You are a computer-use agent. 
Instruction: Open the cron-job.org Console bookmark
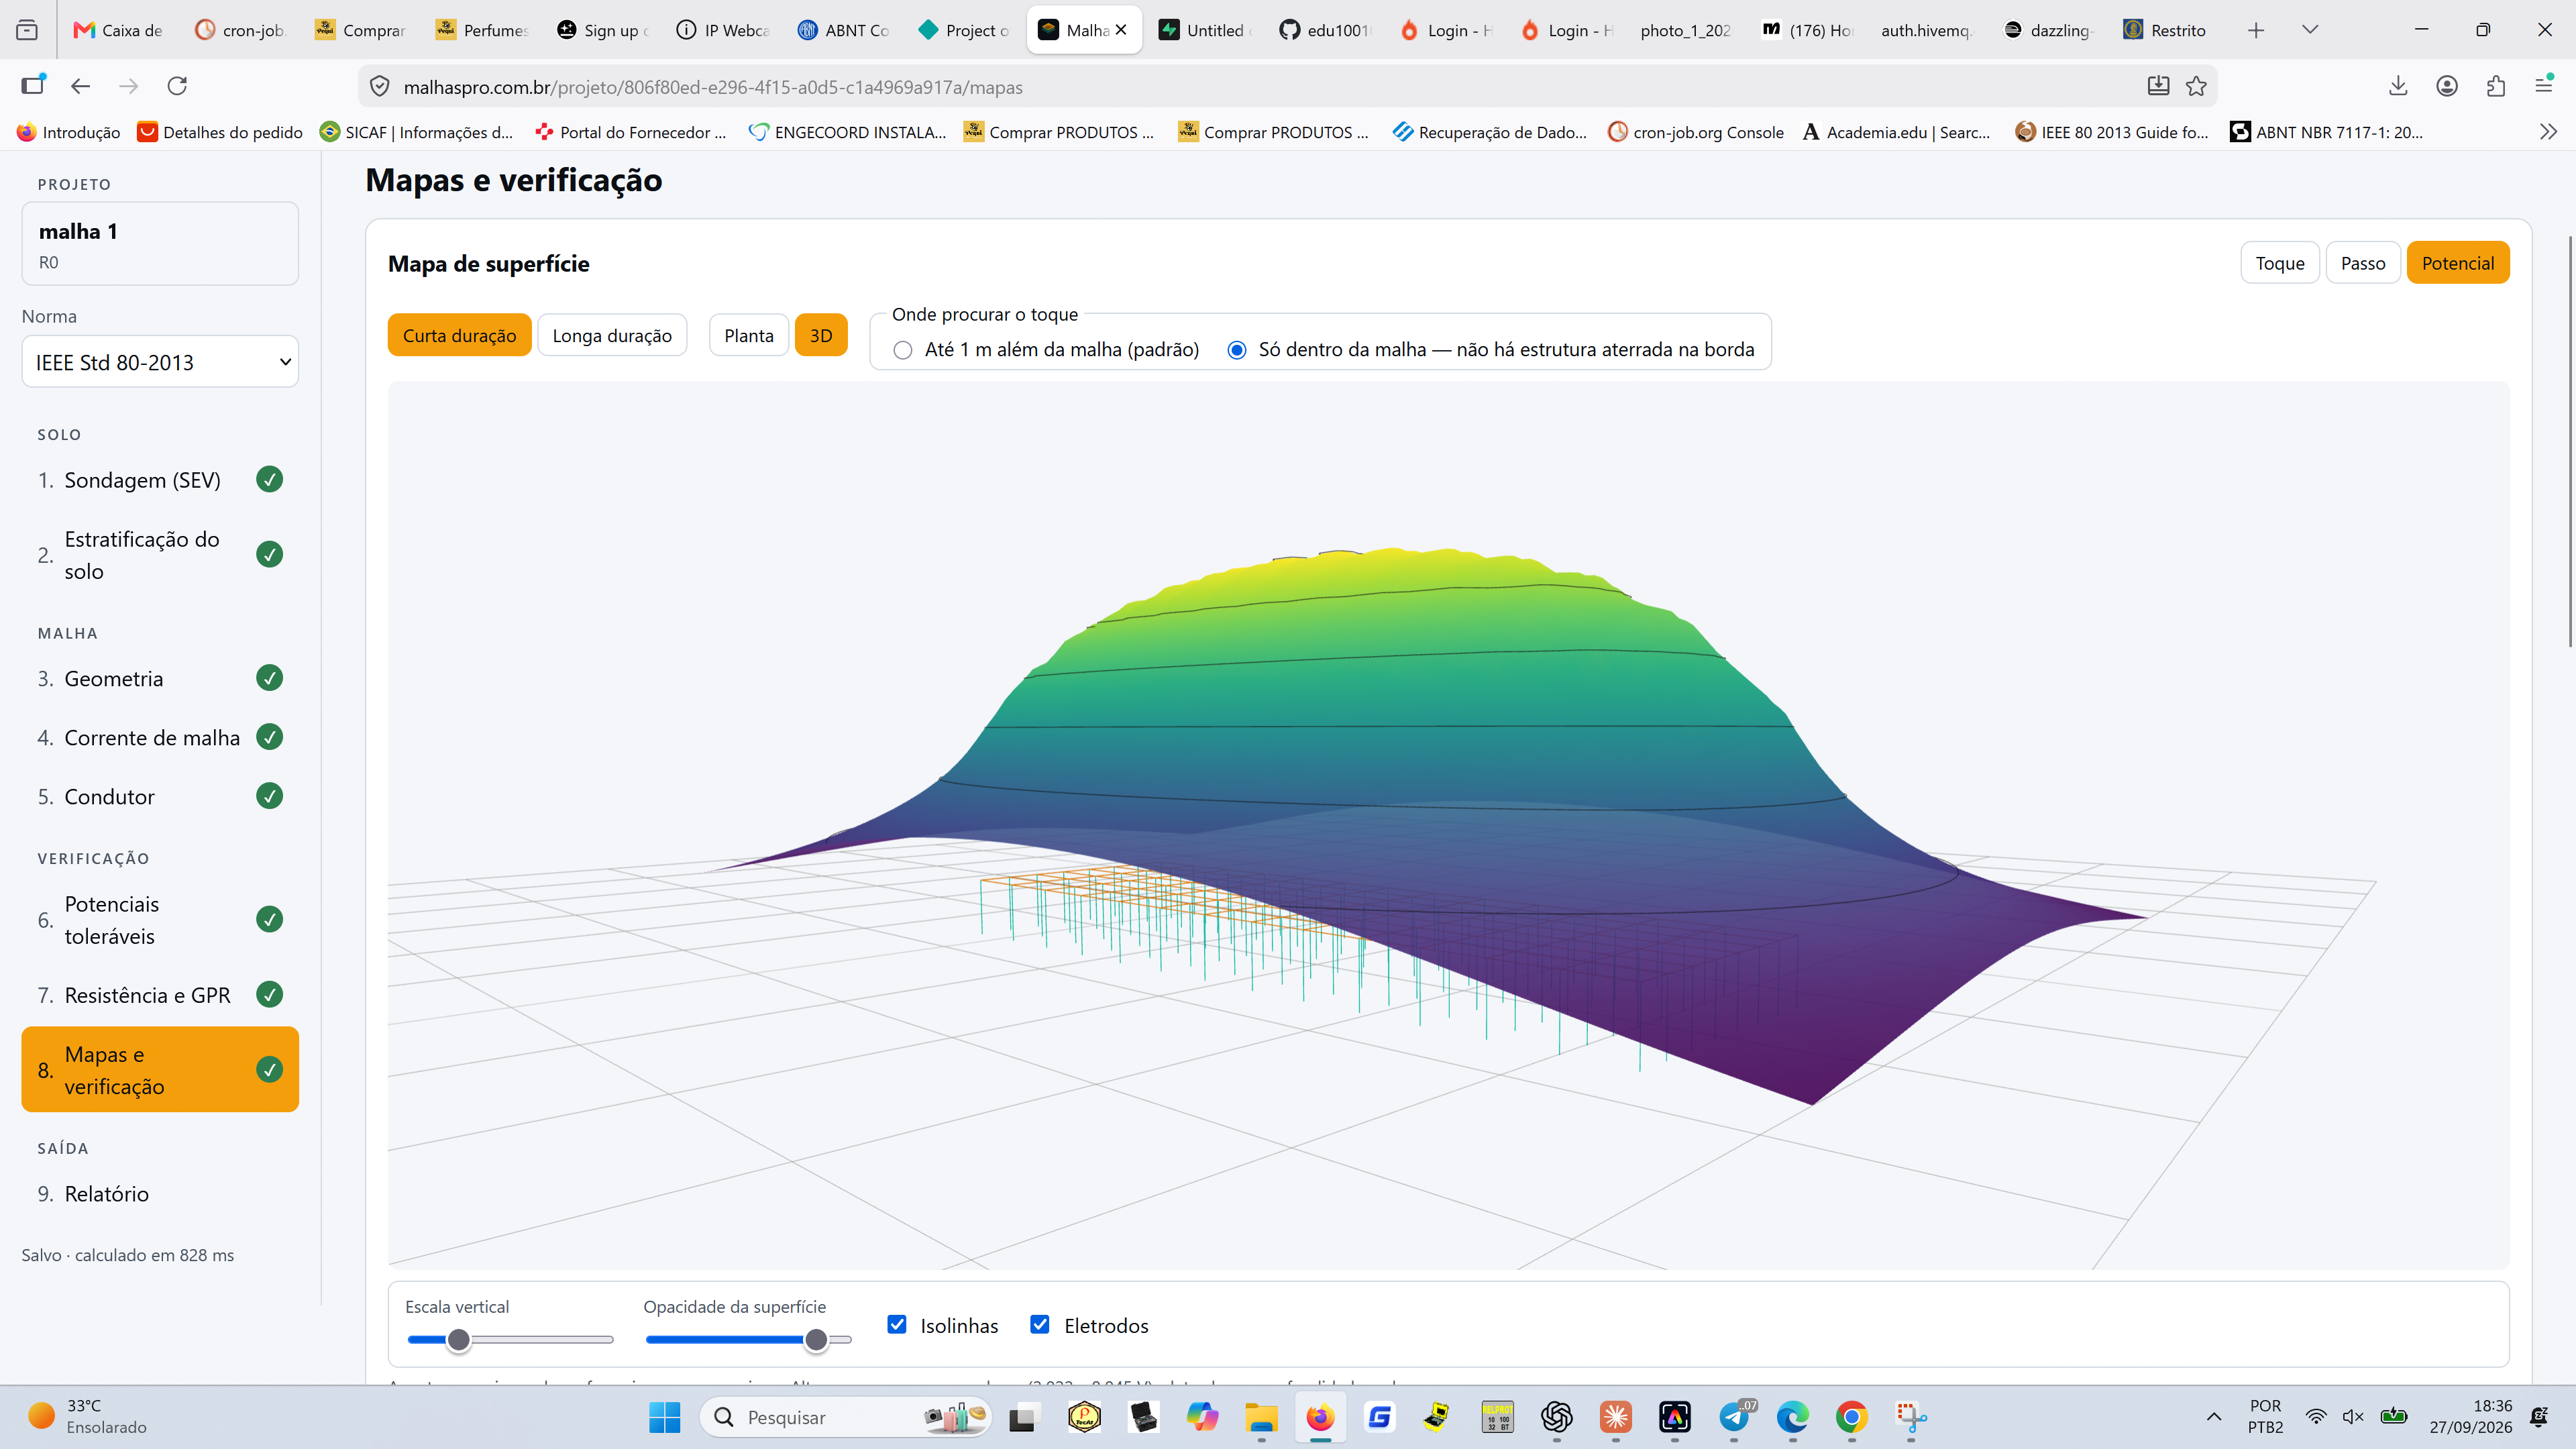[x=1696, y=132]
